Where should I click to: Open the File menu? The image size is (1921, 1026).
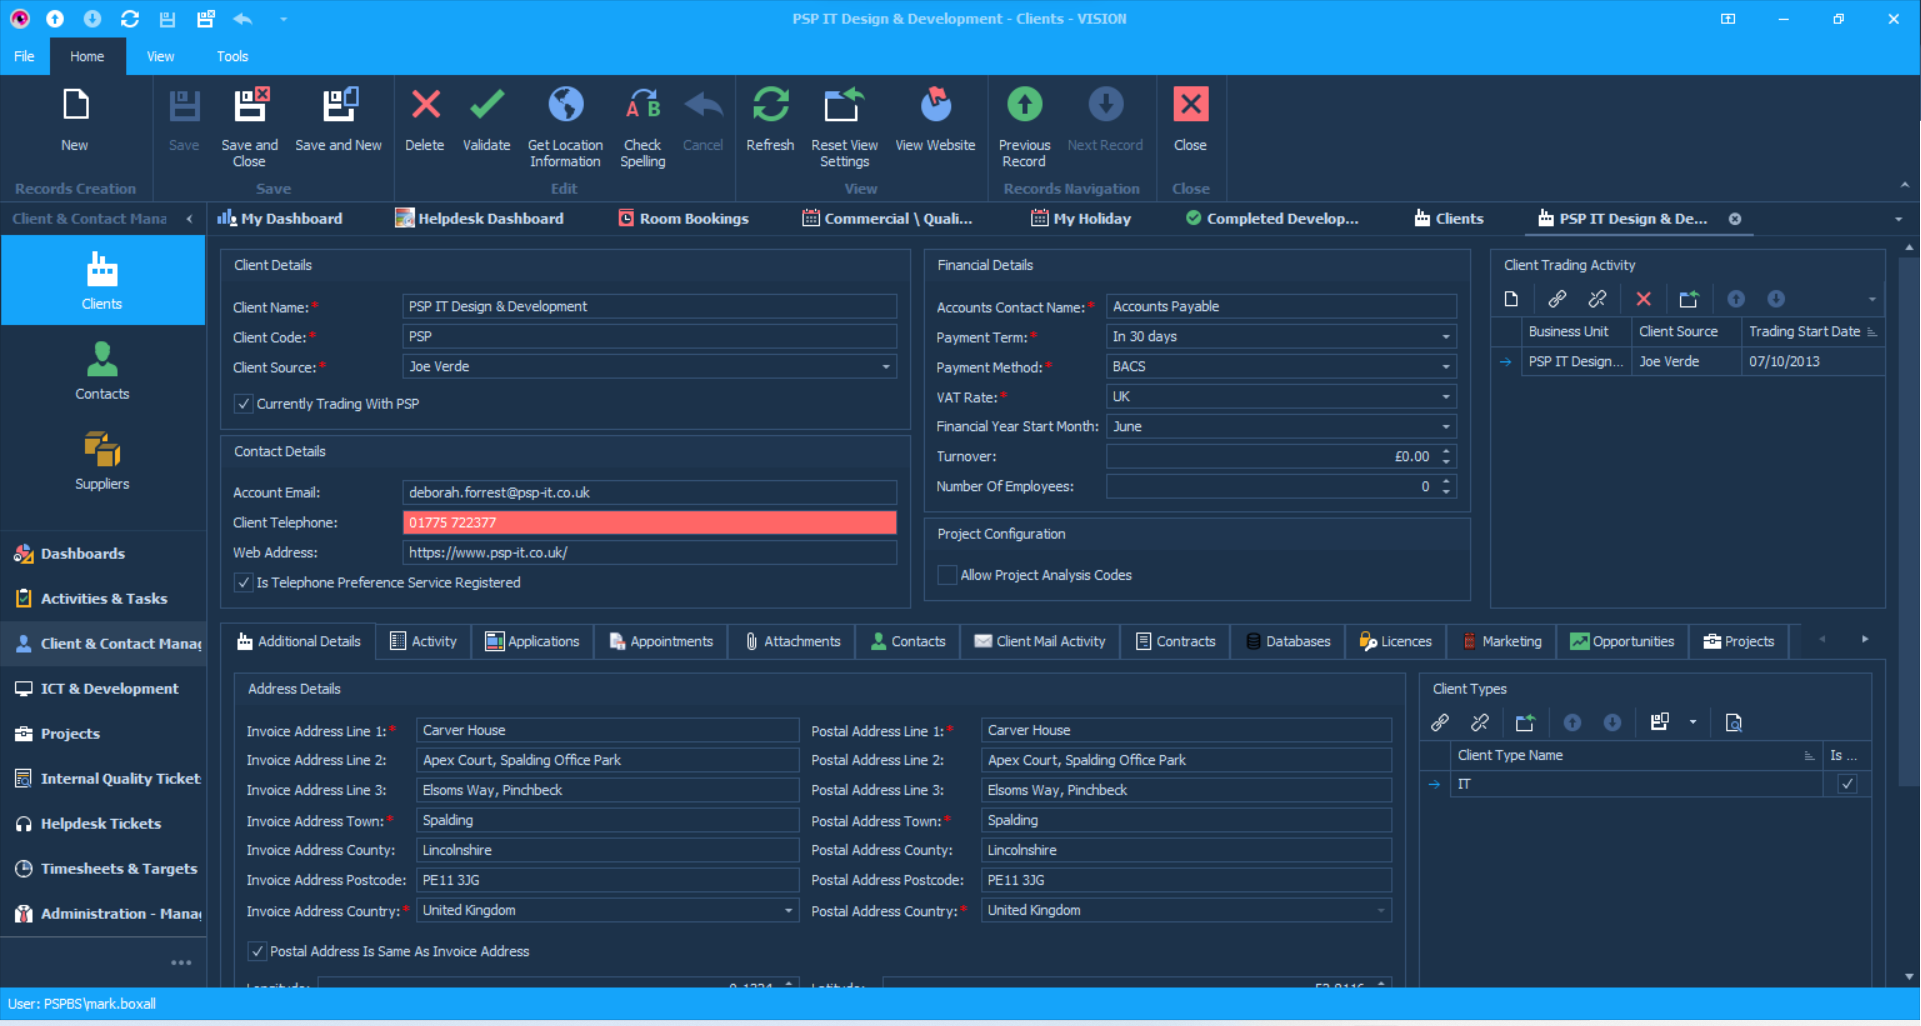pyautogui.click(x=24, y=56)
